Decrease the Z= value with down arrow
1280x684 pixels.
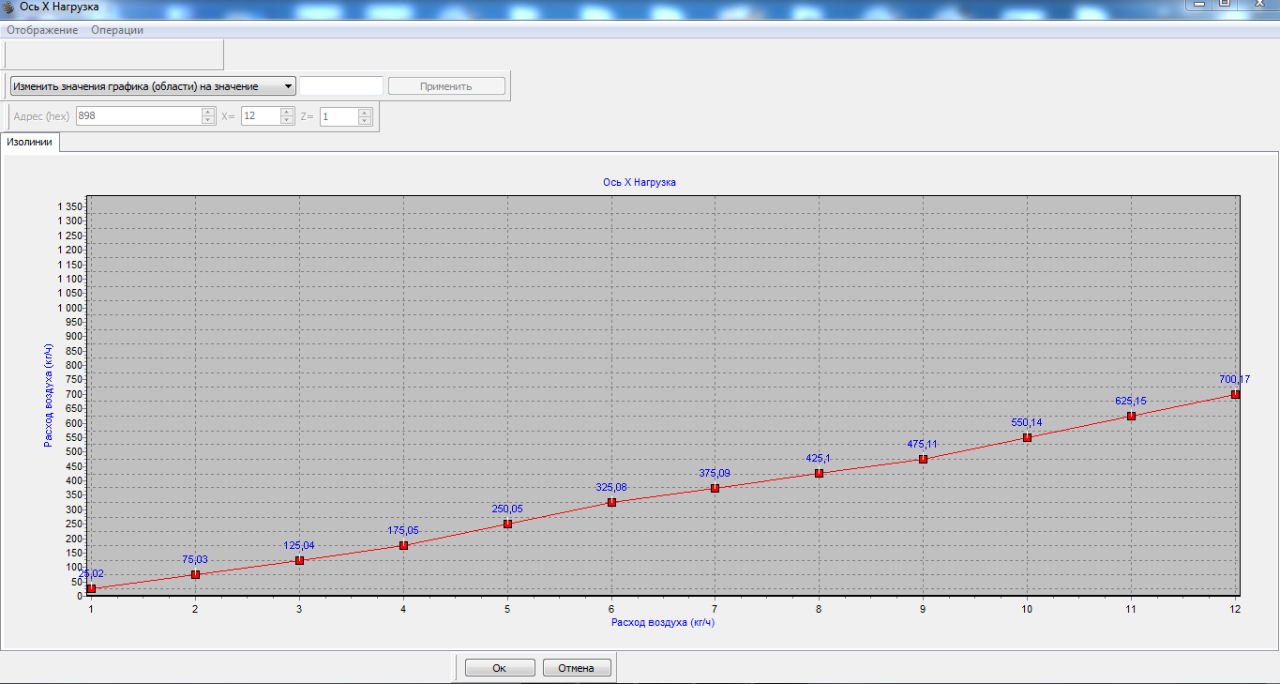365,121
